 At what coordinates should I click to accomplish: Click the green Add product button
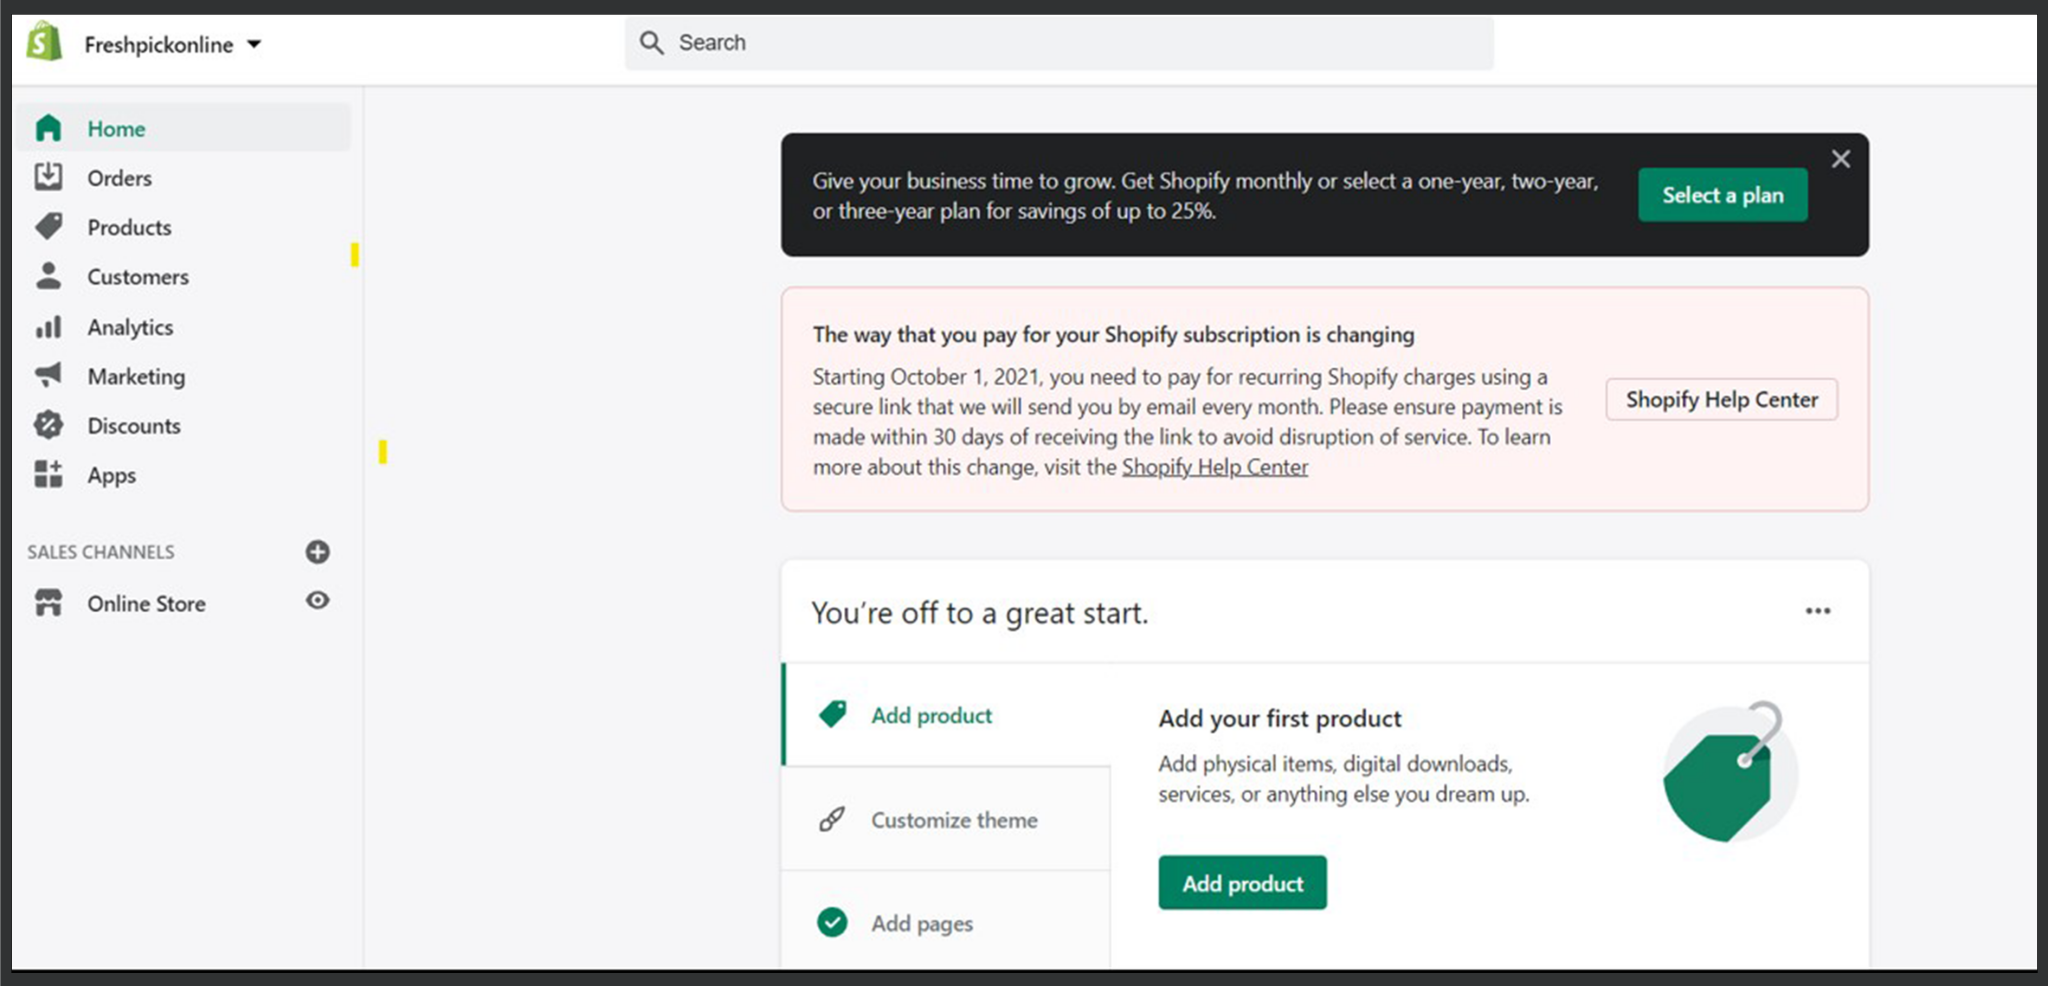1242,883
